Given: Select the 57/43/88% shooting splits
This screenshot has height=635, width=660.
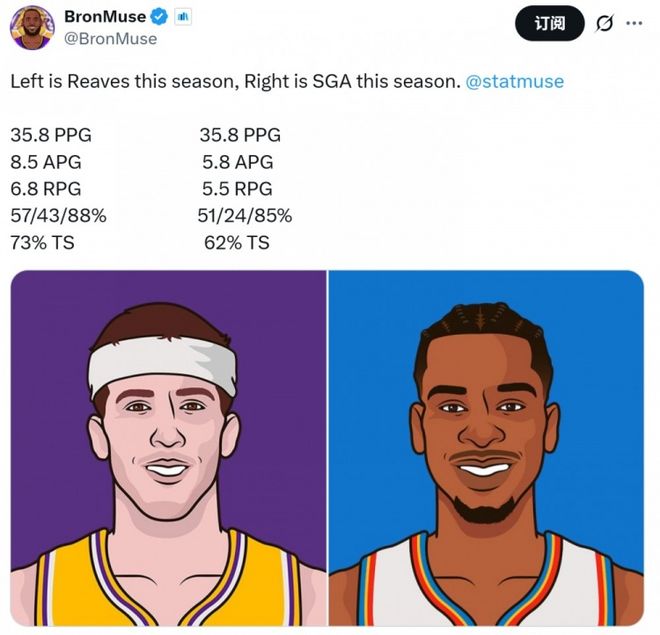Looking at the screenshot, I should (58, 215).
